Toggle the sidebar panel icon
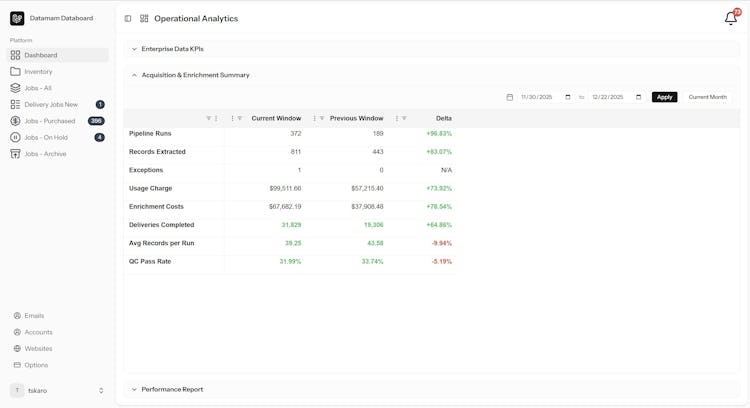 (128, 18)
